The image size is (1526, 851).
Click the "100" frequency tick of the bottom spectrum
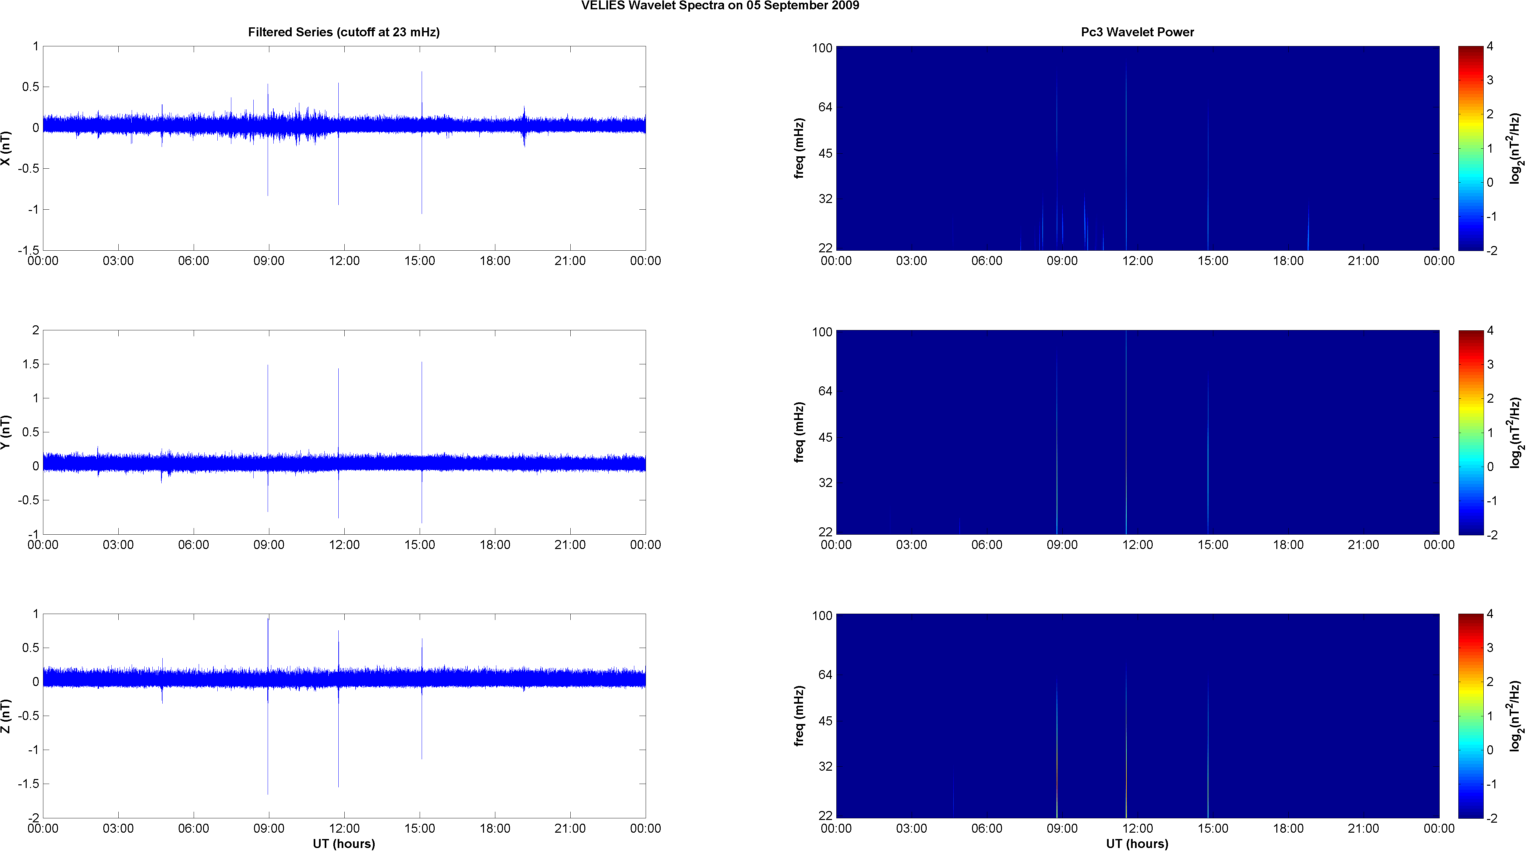(x=822, y=615)
